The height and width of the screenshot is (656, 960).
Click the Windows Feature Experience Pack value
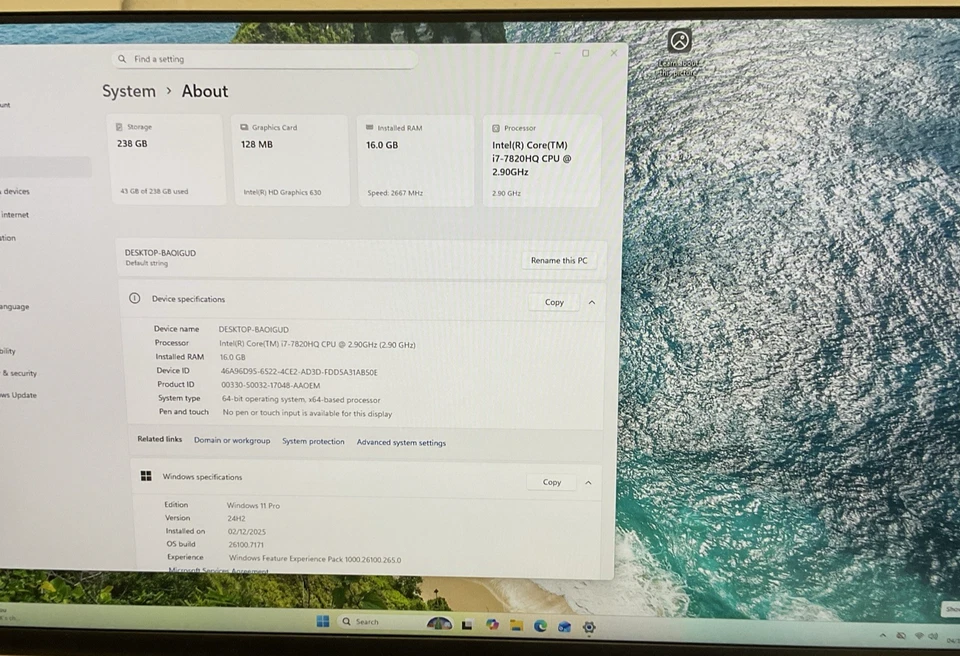pos(315,559)
